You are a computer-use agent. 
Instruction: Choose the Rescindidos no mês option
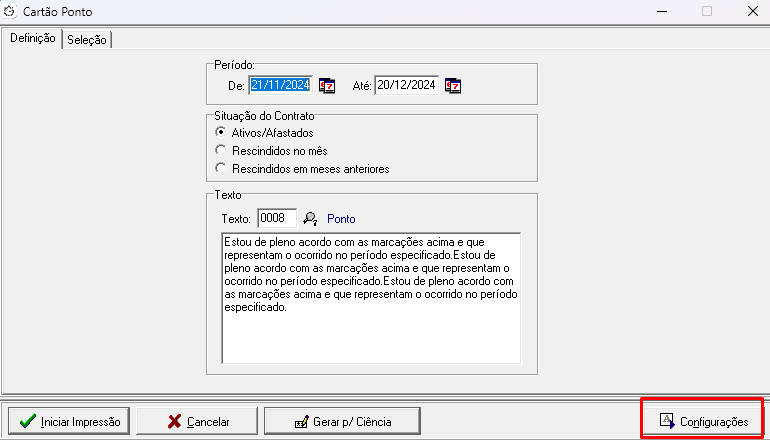pyautogui.click(x=220, y=150)
